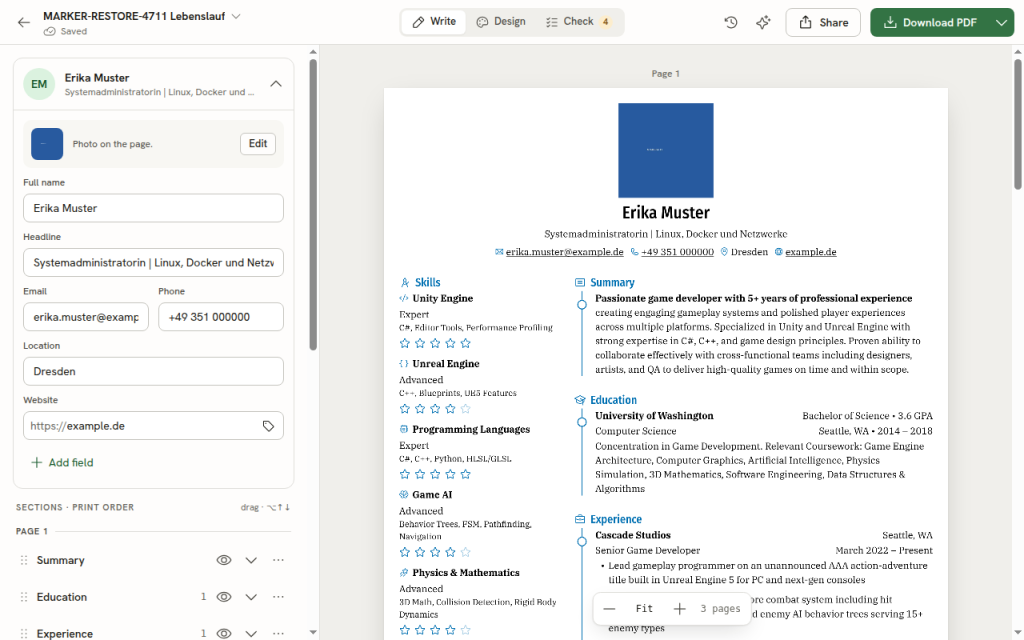Click the EM avatar circle
Viewport: 1024px width, 640px height.
[39, 84]
